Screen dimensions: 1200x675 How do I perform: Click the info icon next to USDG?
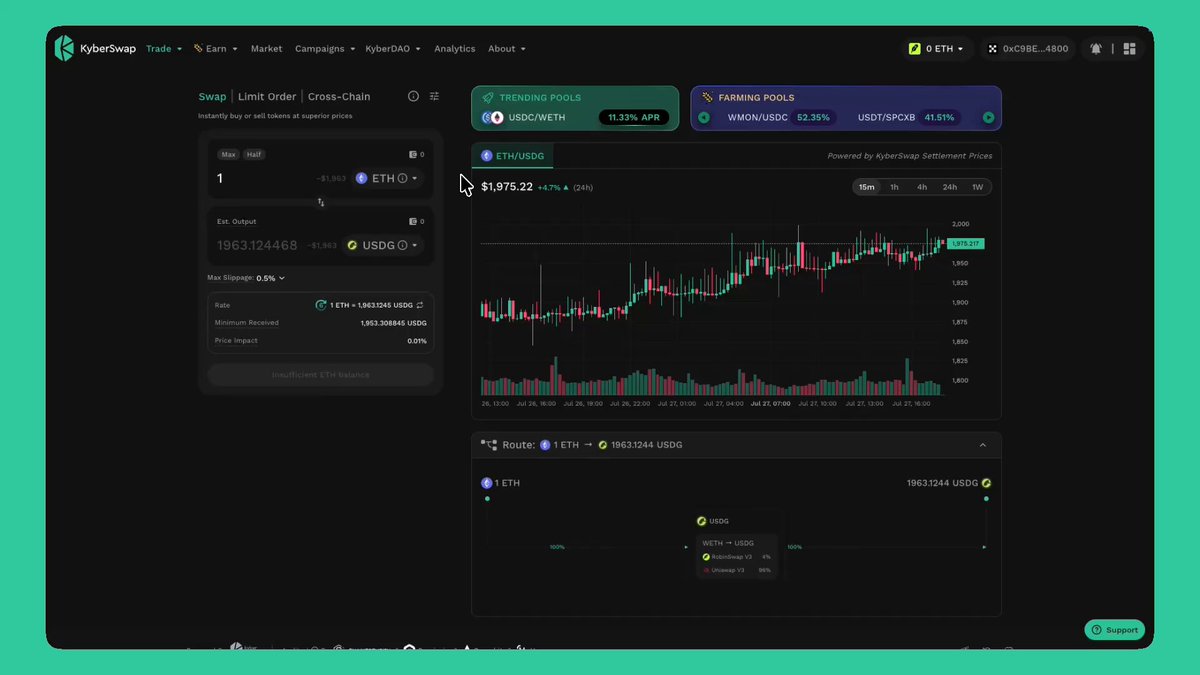(x=403, y=245)
